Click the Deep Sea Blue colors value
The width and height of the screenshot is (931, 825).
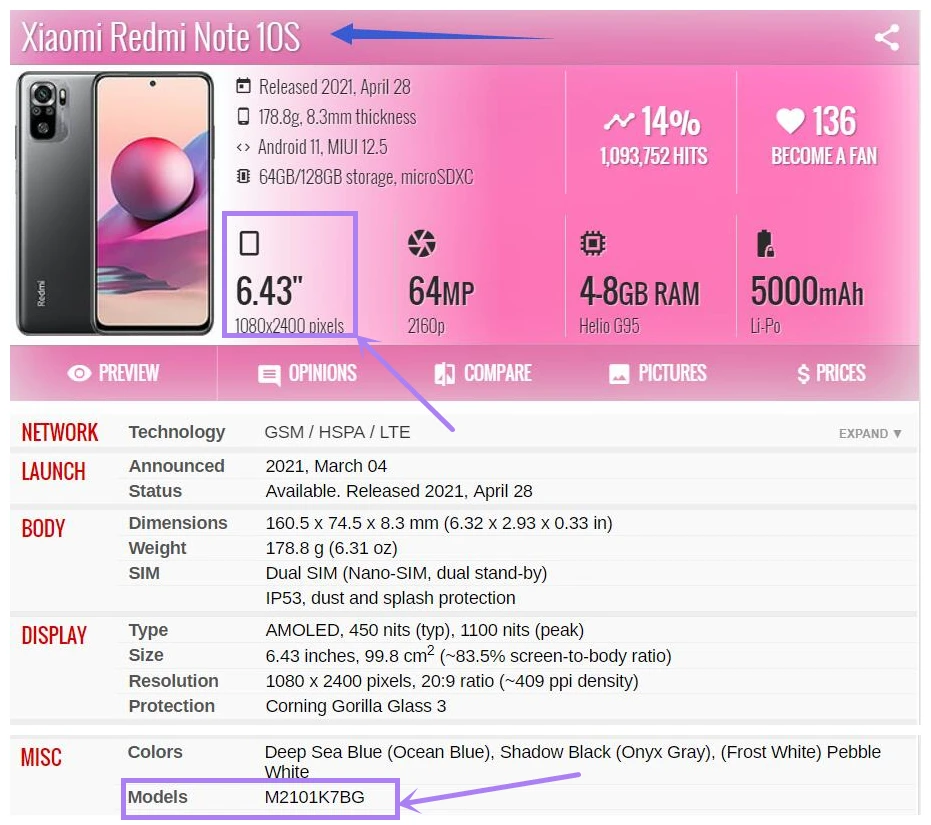[572, 761]
